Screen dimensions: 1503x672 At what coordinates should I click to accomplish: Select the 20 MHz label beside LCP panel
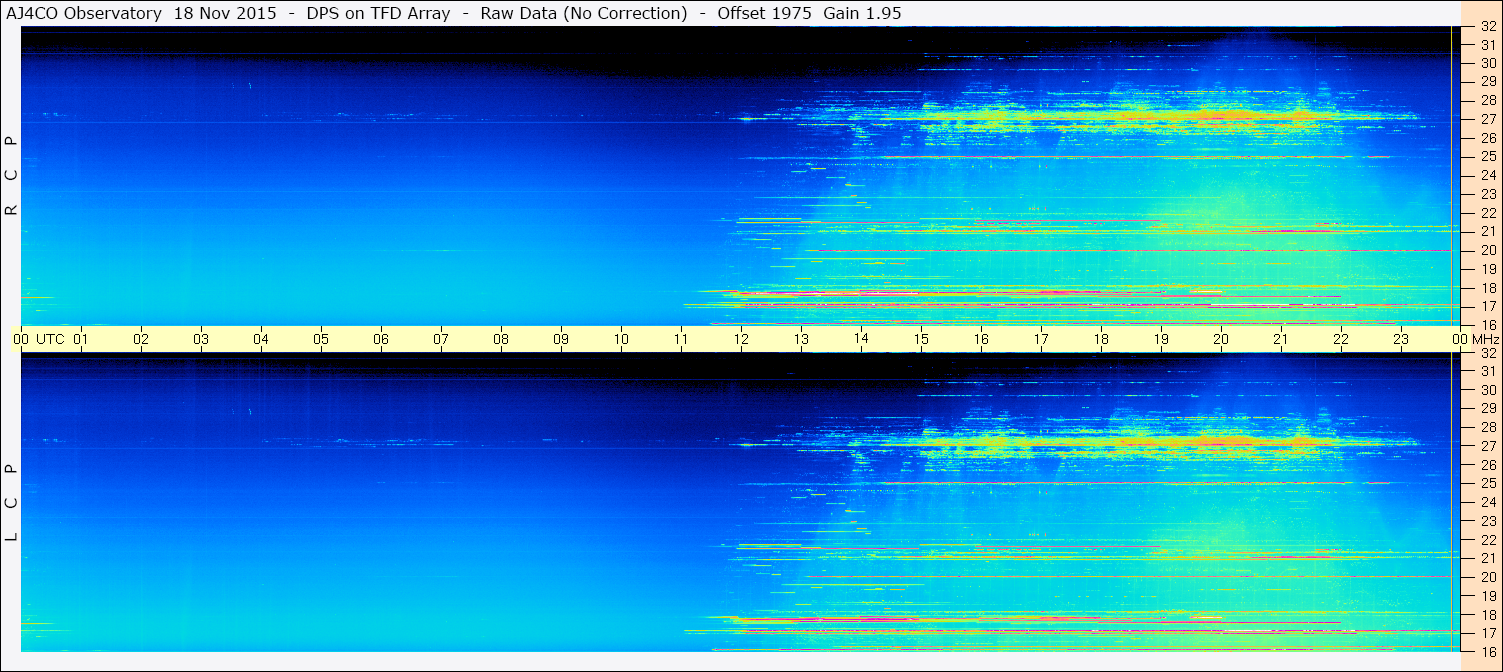click(1488, 577)
